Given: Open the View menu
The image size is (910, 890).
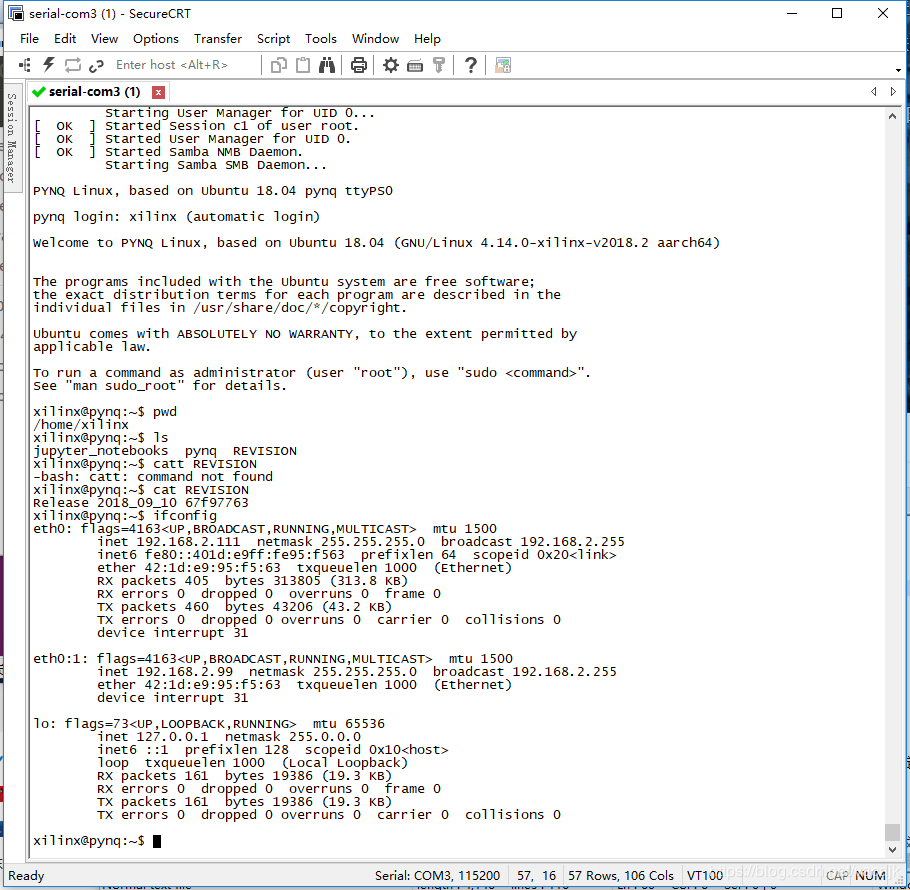Looking at the screenshot, I should click(x=104, y=38).
